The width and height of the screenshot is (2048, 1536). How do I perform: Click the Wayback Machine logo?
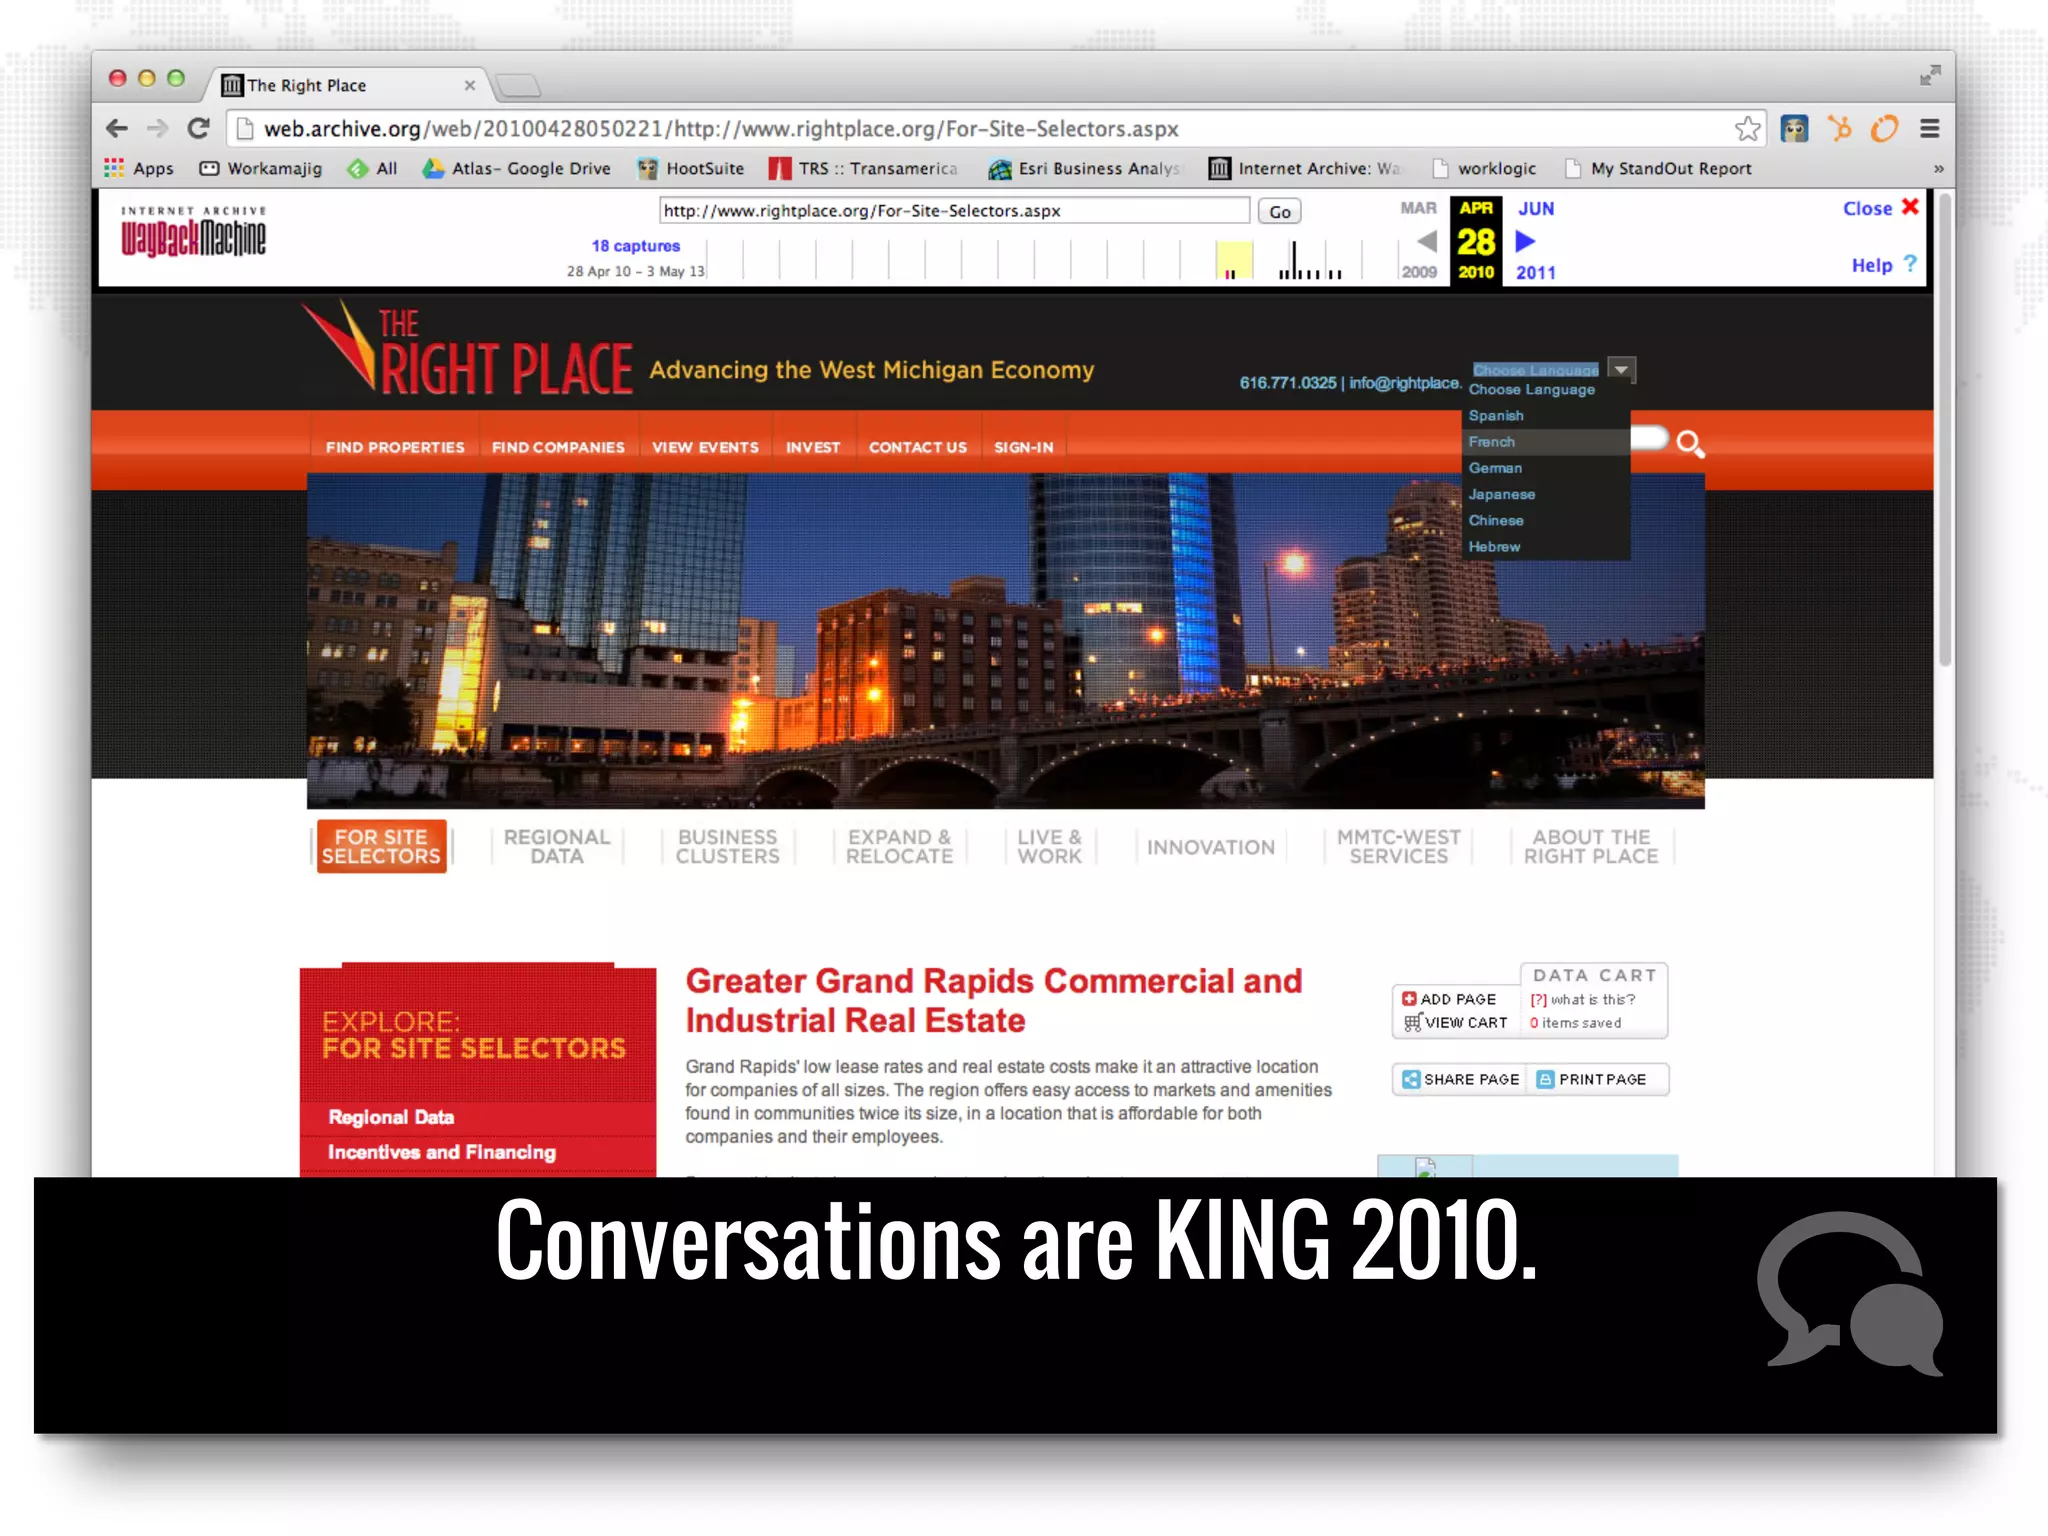[x=193, y=232]
